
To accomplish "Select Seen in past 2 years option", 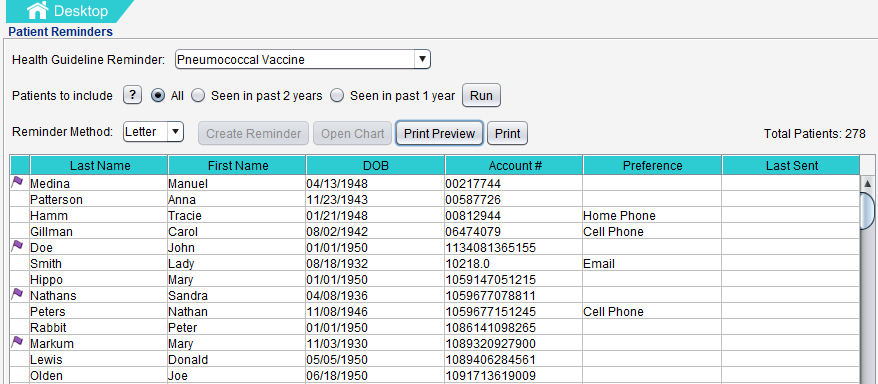I will [198, 96].
